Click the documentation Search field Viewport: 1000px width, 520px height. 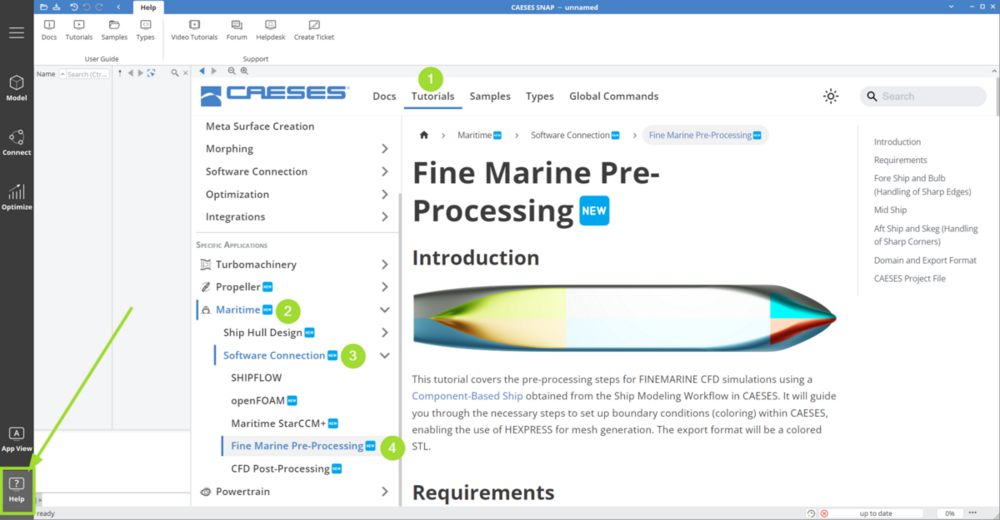[x=922, y=96]
